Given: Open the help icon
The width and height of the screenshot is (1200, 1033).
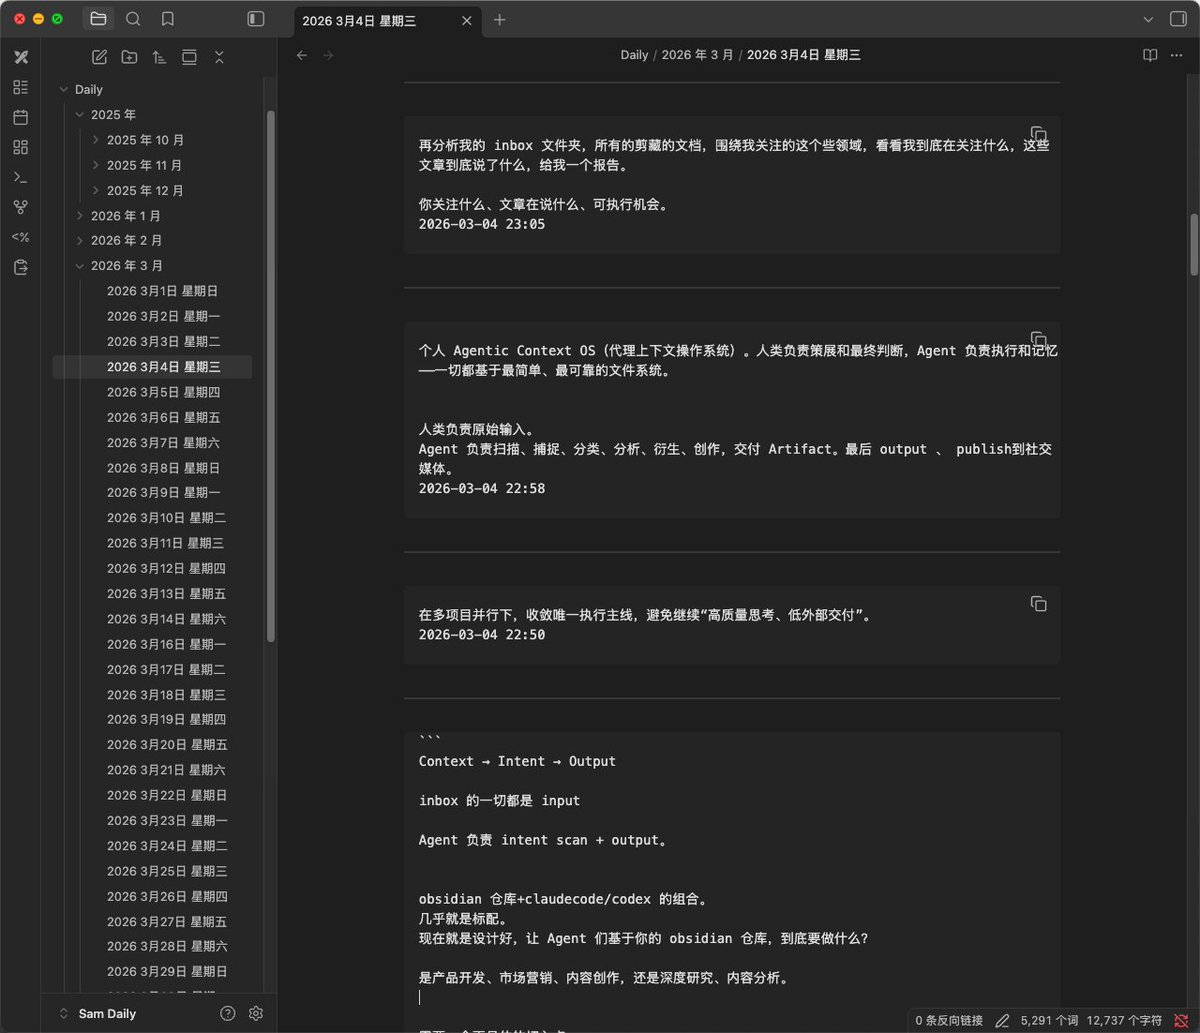Looking at the screenshot, I should [227, 1013].
